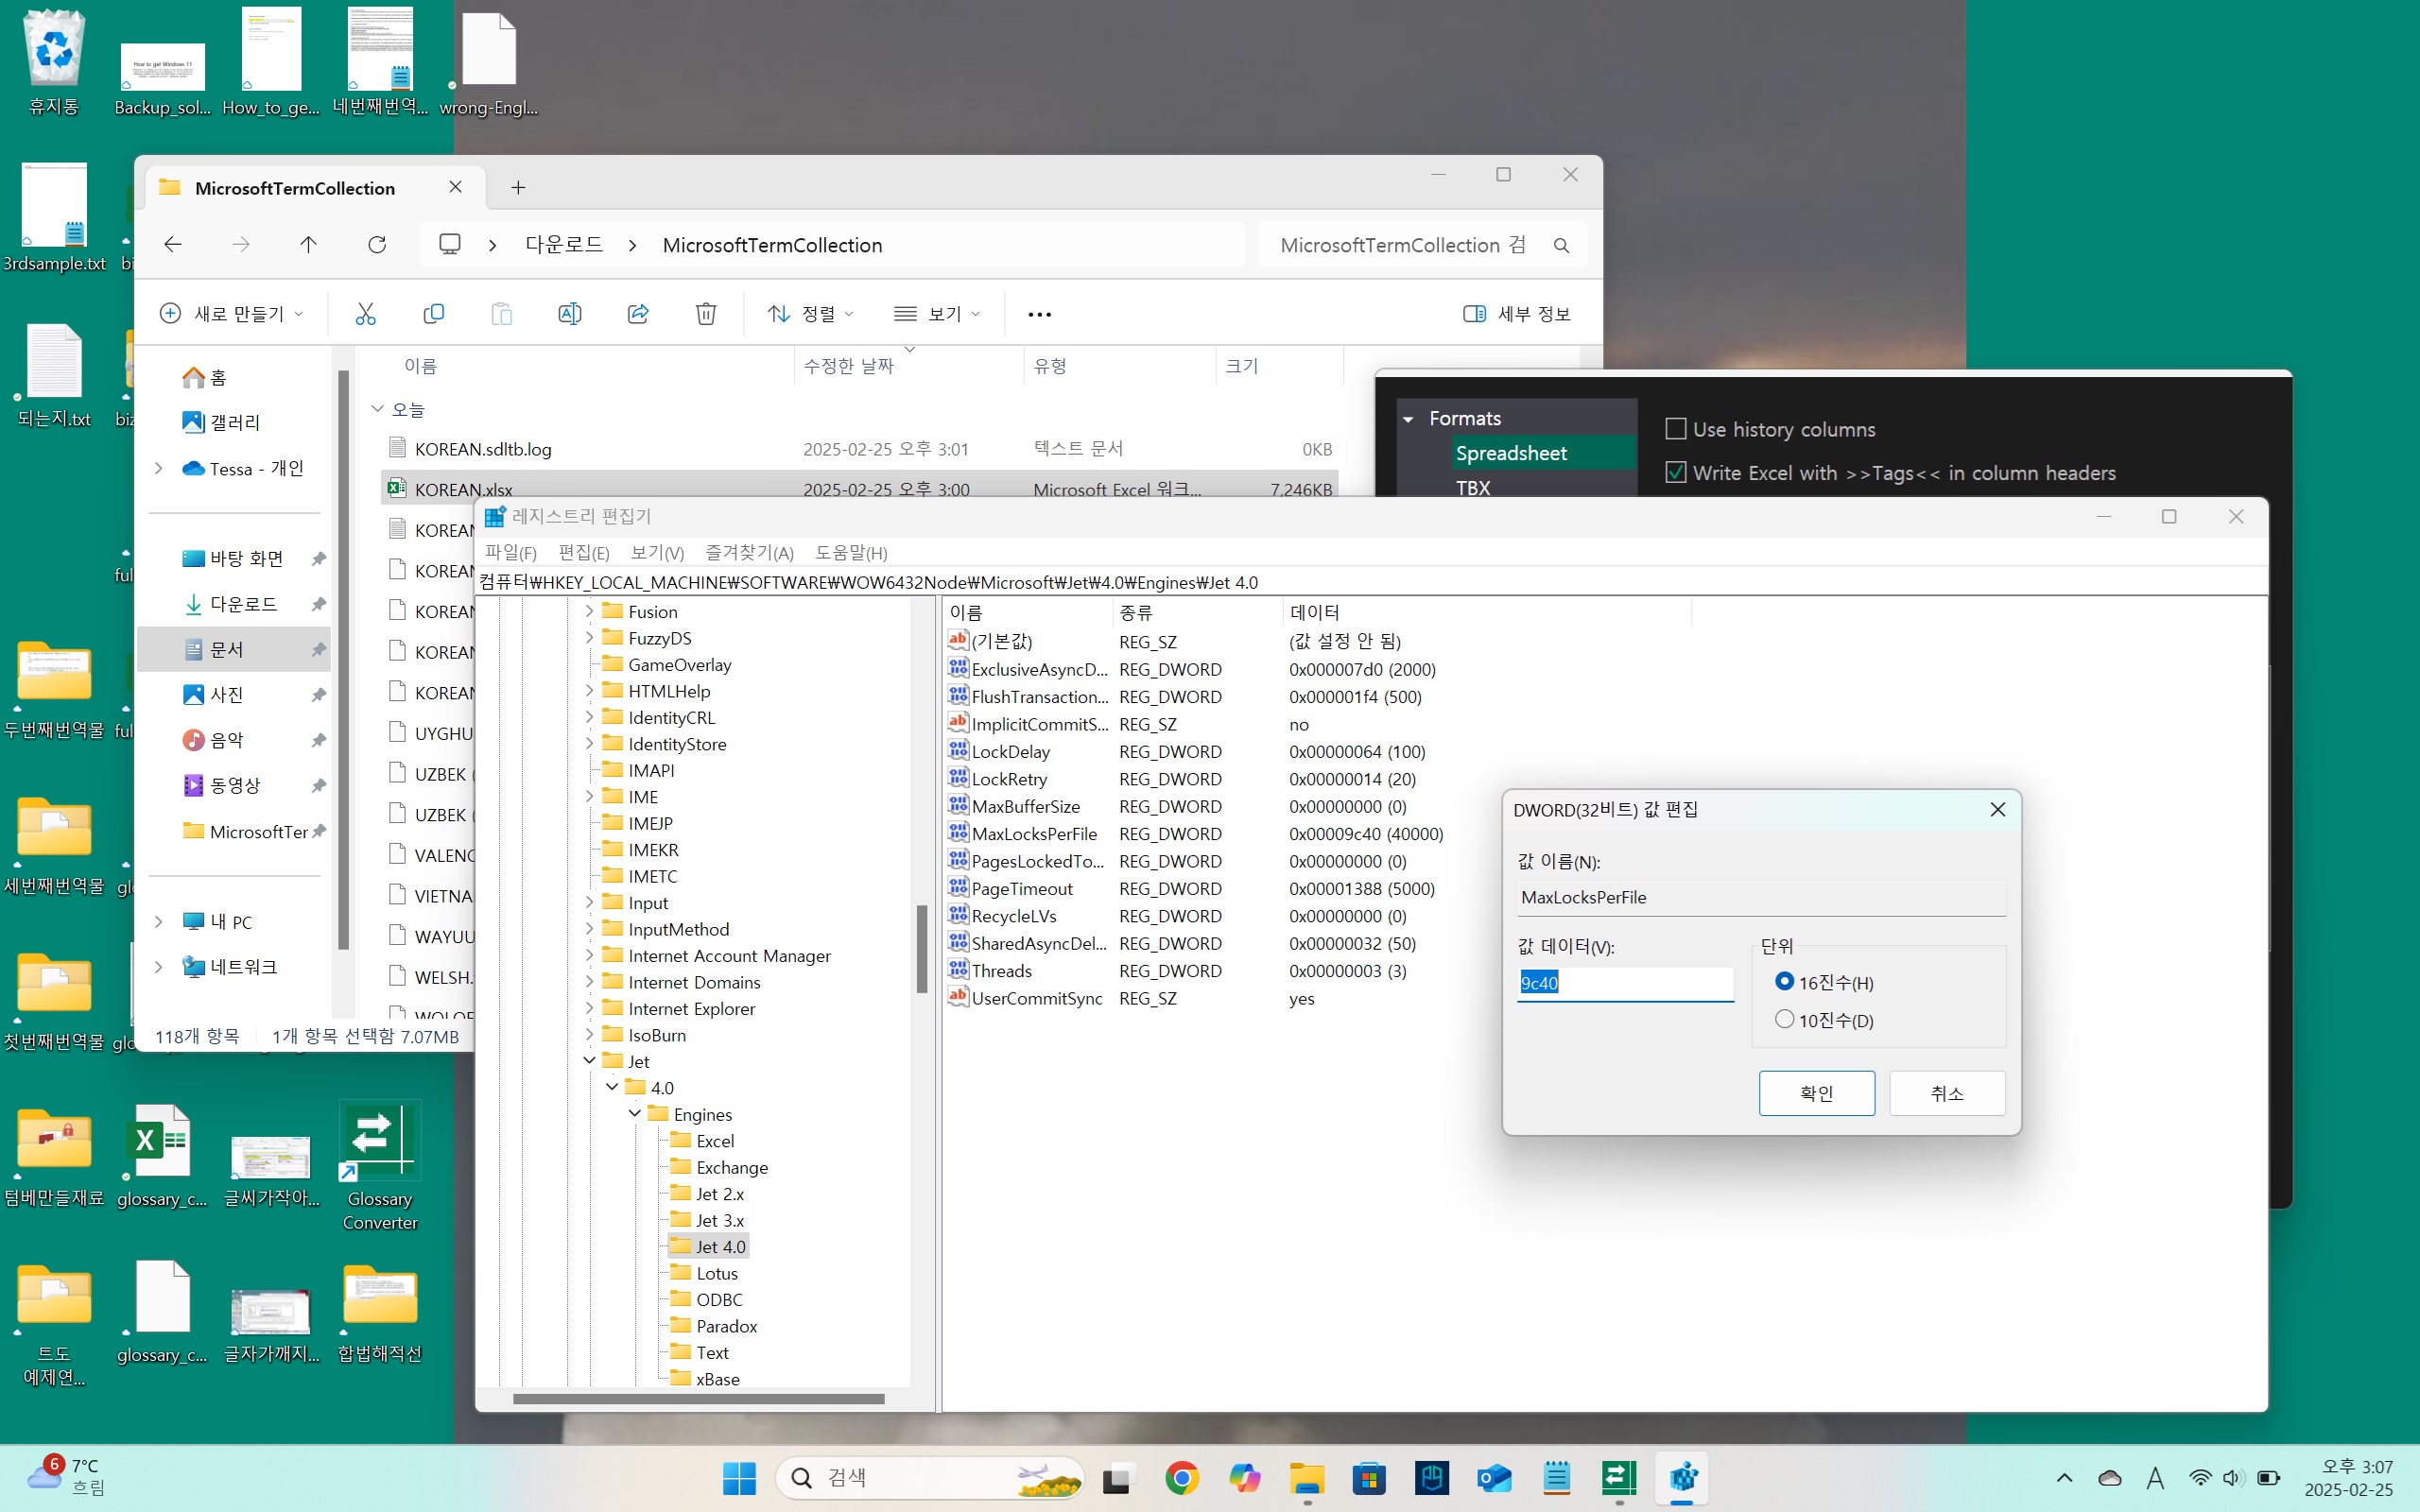Collapse the 오늘 group header

pyautogui.click(x=377, y=409)
